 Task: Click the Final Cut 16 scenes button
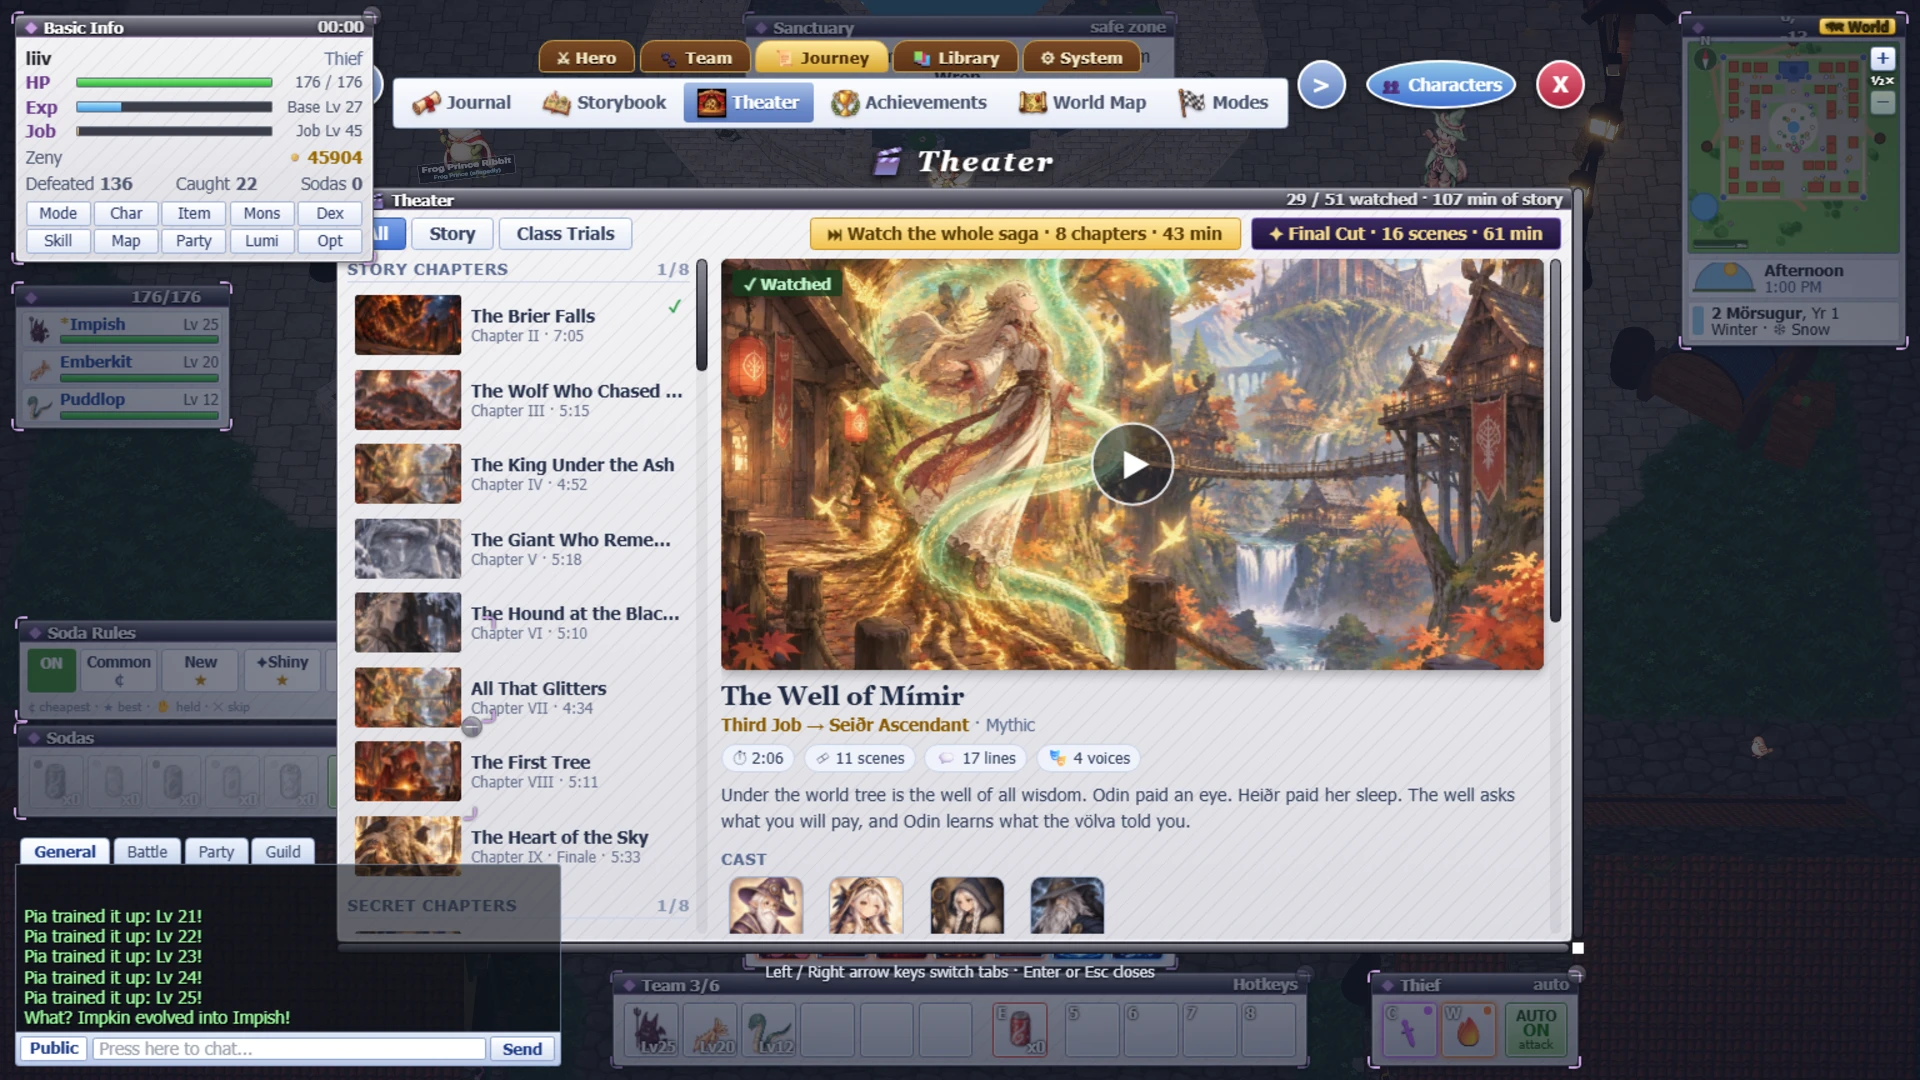(x=1406, y=234)
